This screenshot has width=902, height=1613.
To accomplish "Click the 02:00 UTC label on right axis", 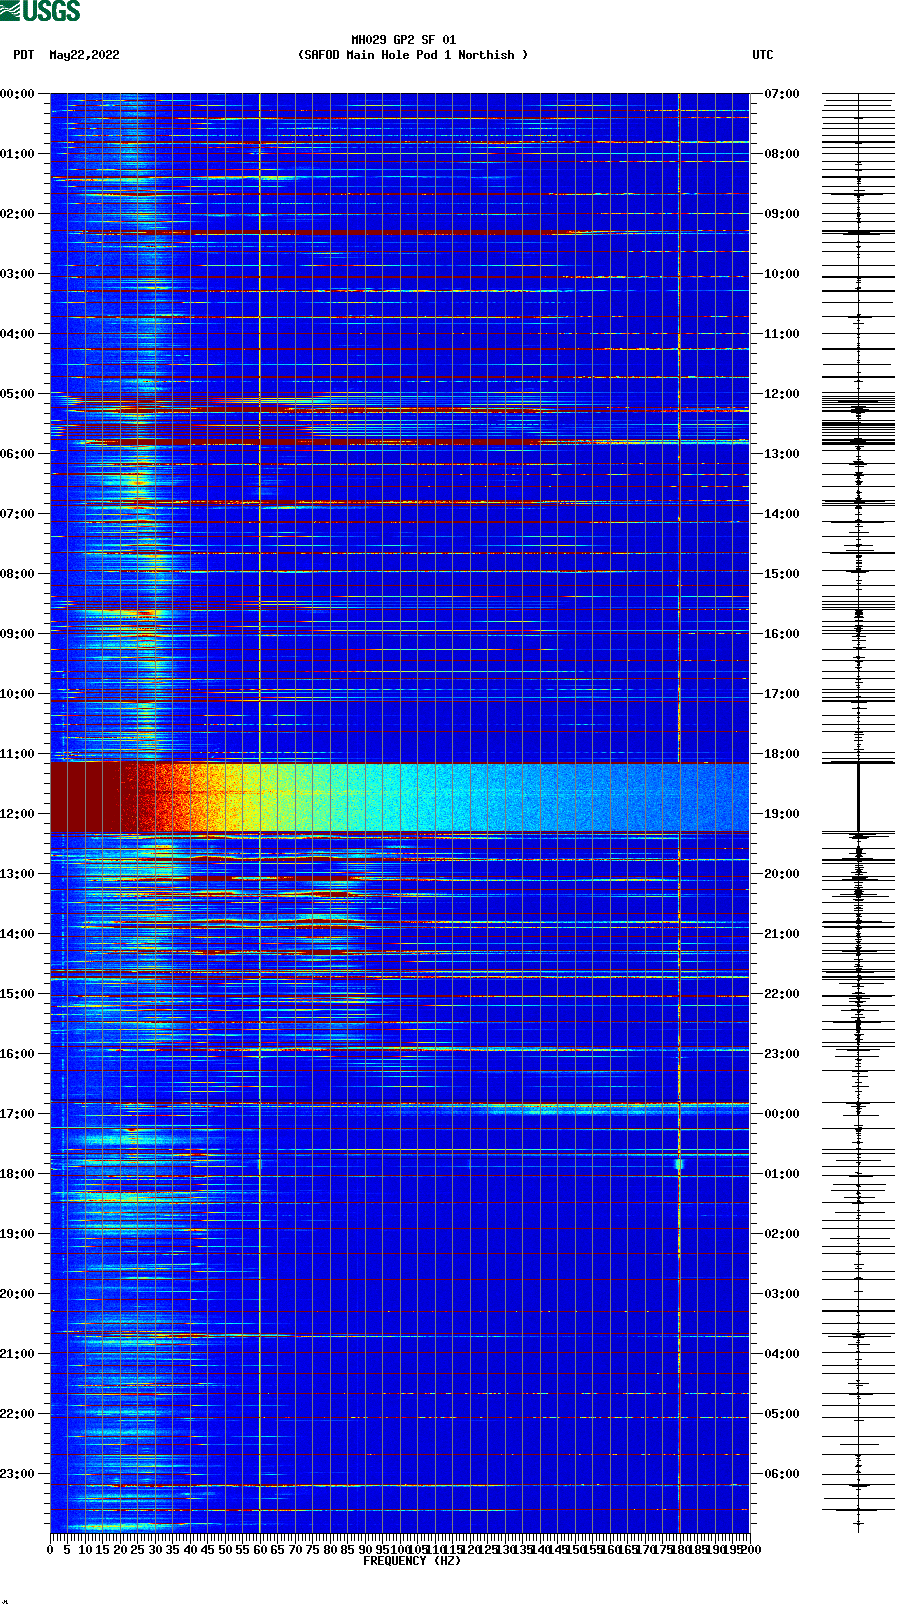I will [x=782, y=1234].
